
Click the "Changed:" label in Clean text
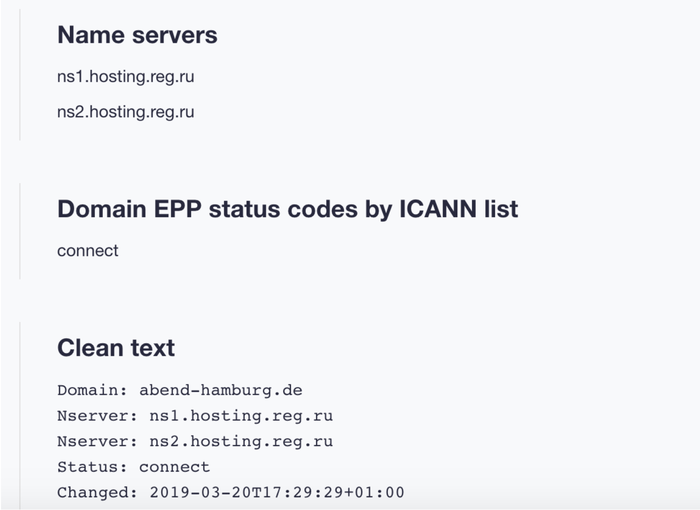(94, 493)
